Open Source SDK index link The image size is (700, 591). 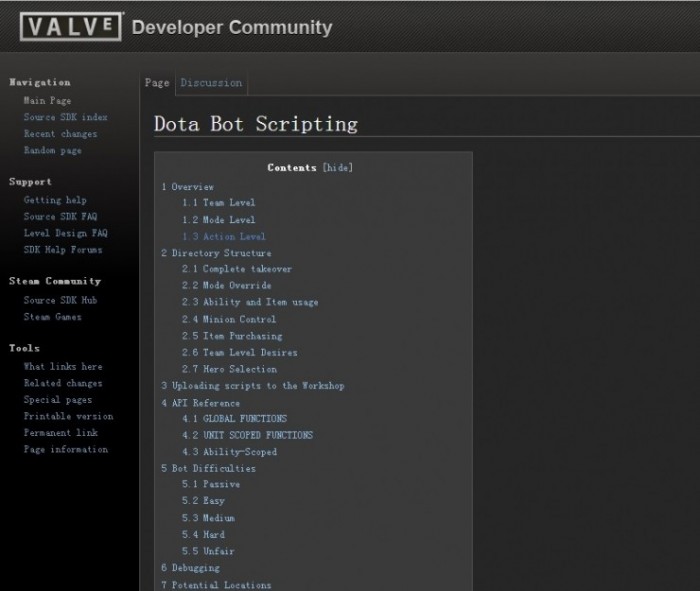coord(66,117)
